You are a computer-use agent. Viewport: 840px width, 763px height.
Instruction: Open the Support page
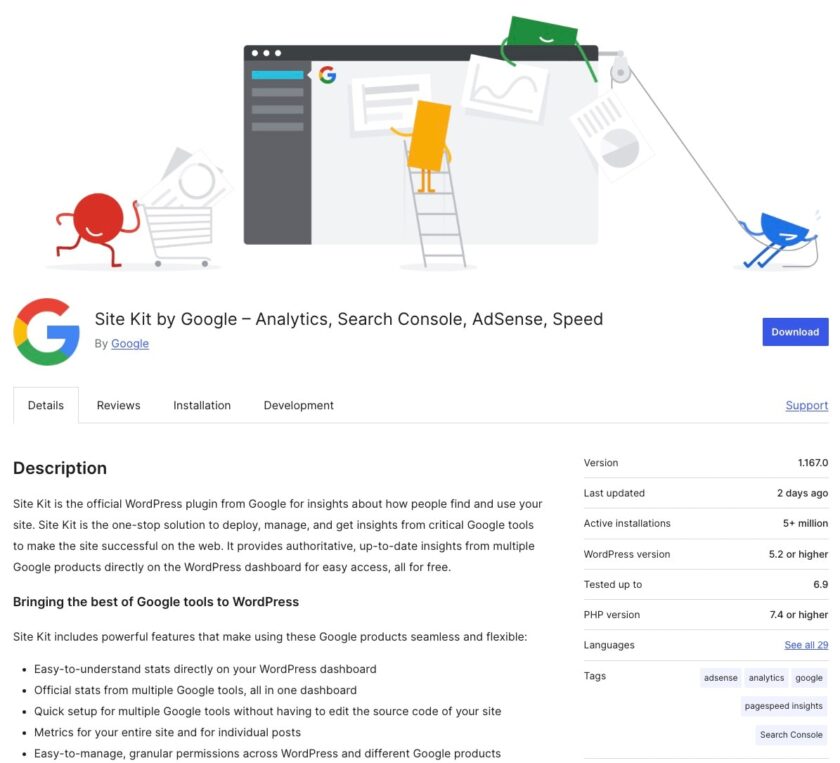(806, 405)
